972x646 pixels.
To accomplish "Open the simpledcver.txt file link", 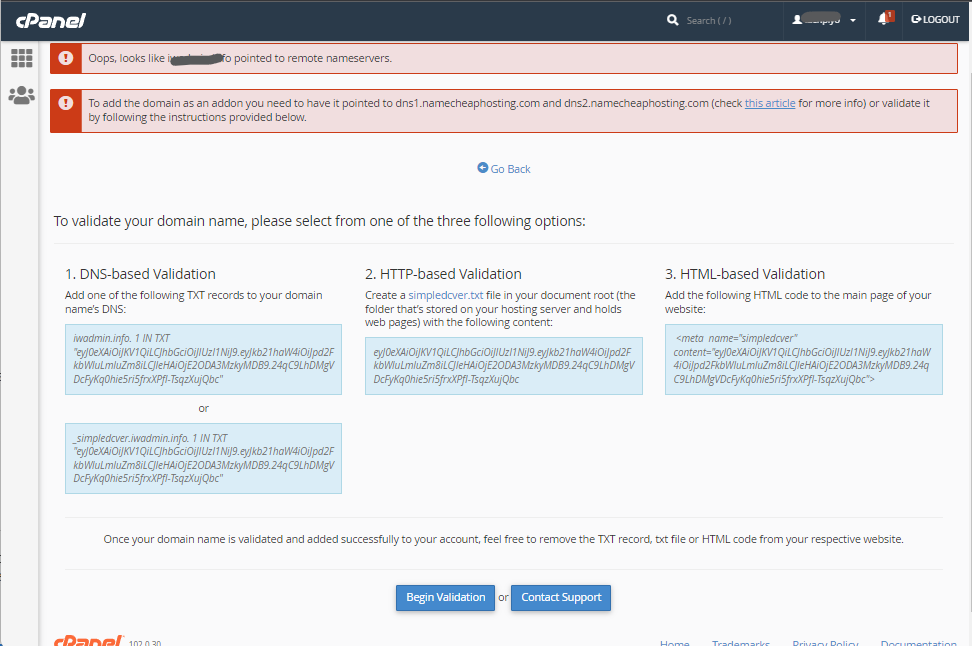I will (446, 295).
